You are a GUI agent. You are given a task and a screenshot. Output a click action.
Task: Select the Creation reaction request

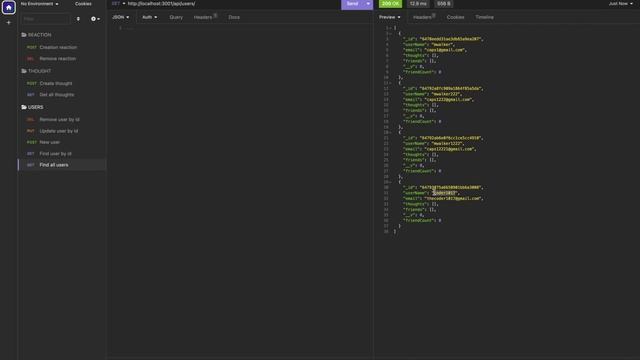tap(62, 47)
